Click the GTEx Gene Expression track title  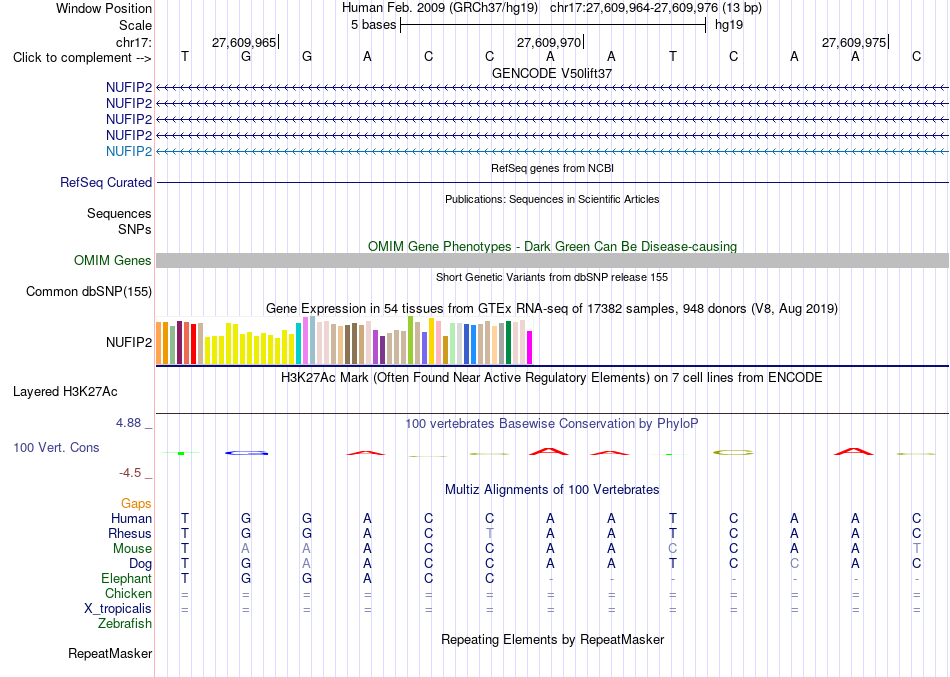pyautogui.click(x=552, y=308)
